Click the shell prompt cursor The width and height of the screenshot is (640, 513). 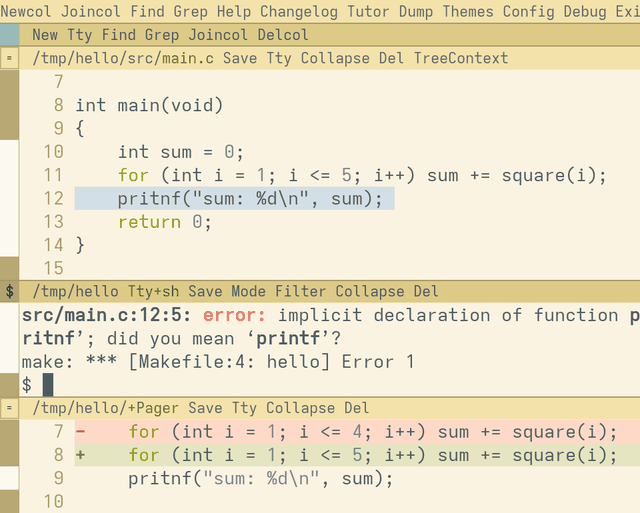pyautogui.click(x=48, y=384)
